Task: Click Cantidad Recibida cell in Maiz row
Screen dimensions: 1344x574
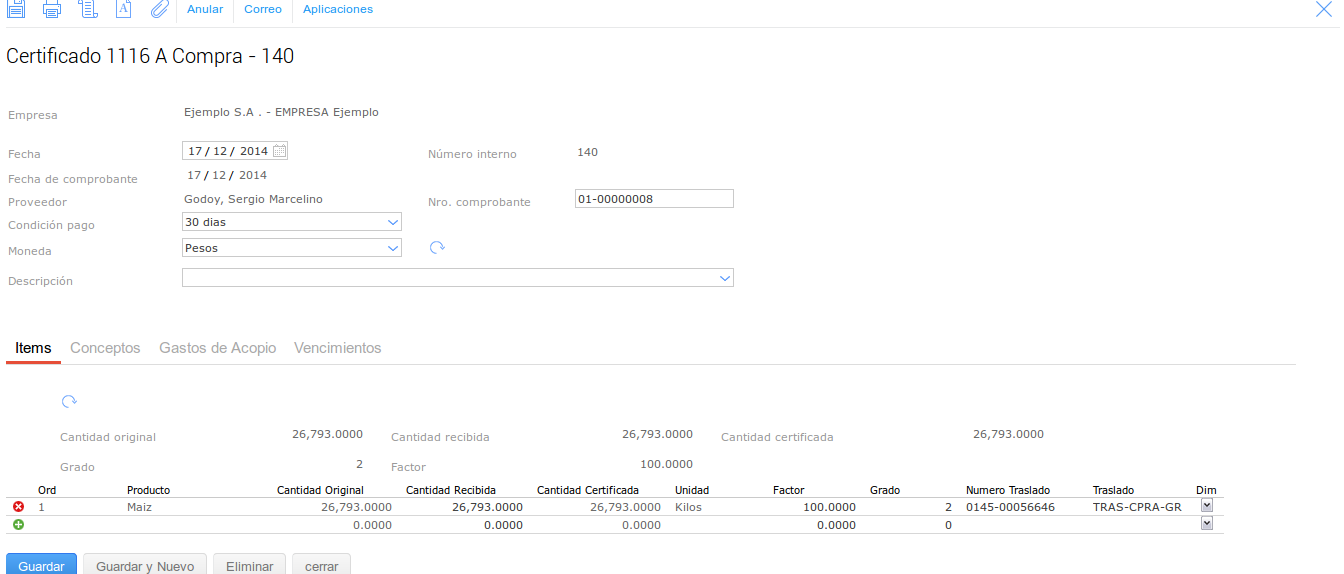Action: click(487, 507)
